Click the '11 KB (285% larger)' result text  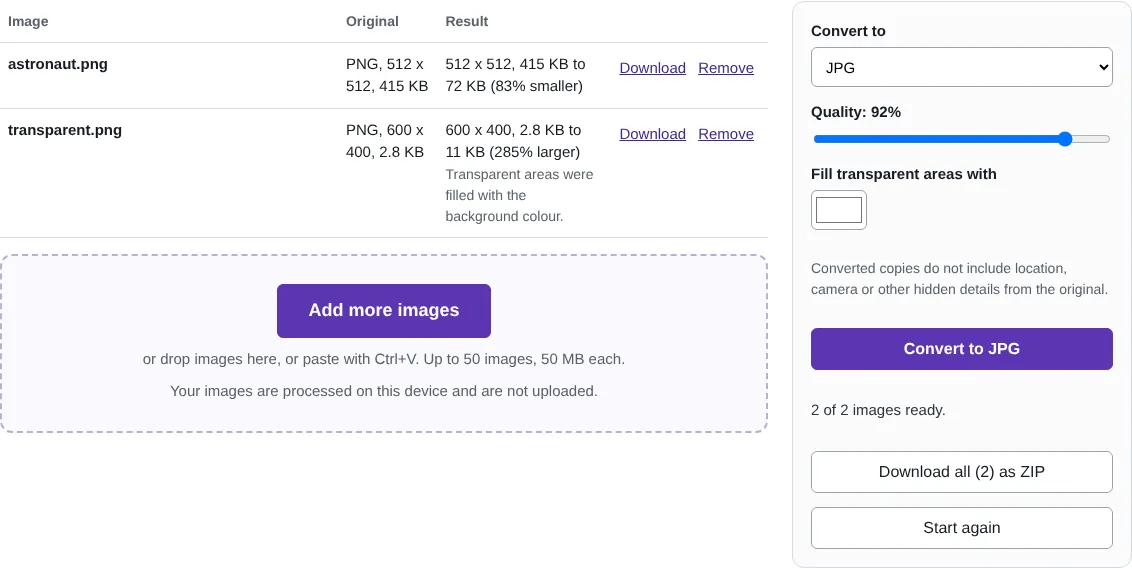pyautogui.click(x=513, y=152)
